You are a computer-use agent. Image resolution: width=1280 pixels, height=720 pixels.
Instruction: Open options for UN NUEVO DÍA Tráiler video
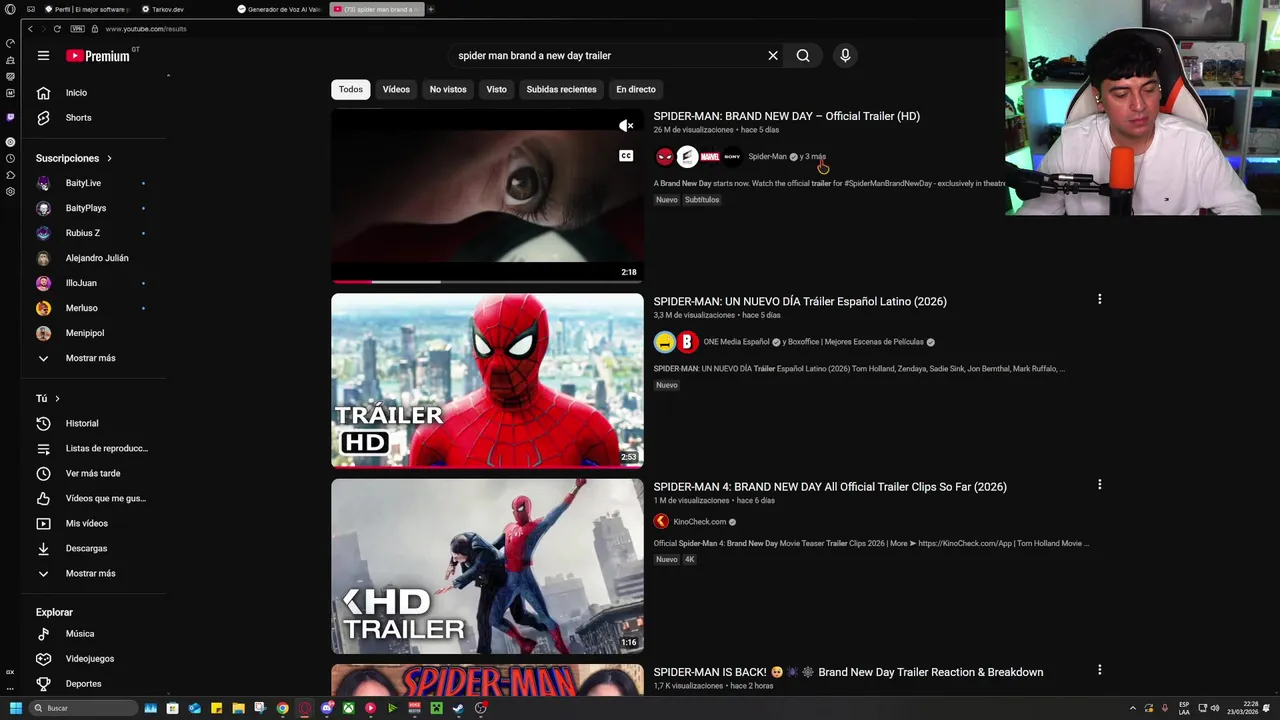1099,299
